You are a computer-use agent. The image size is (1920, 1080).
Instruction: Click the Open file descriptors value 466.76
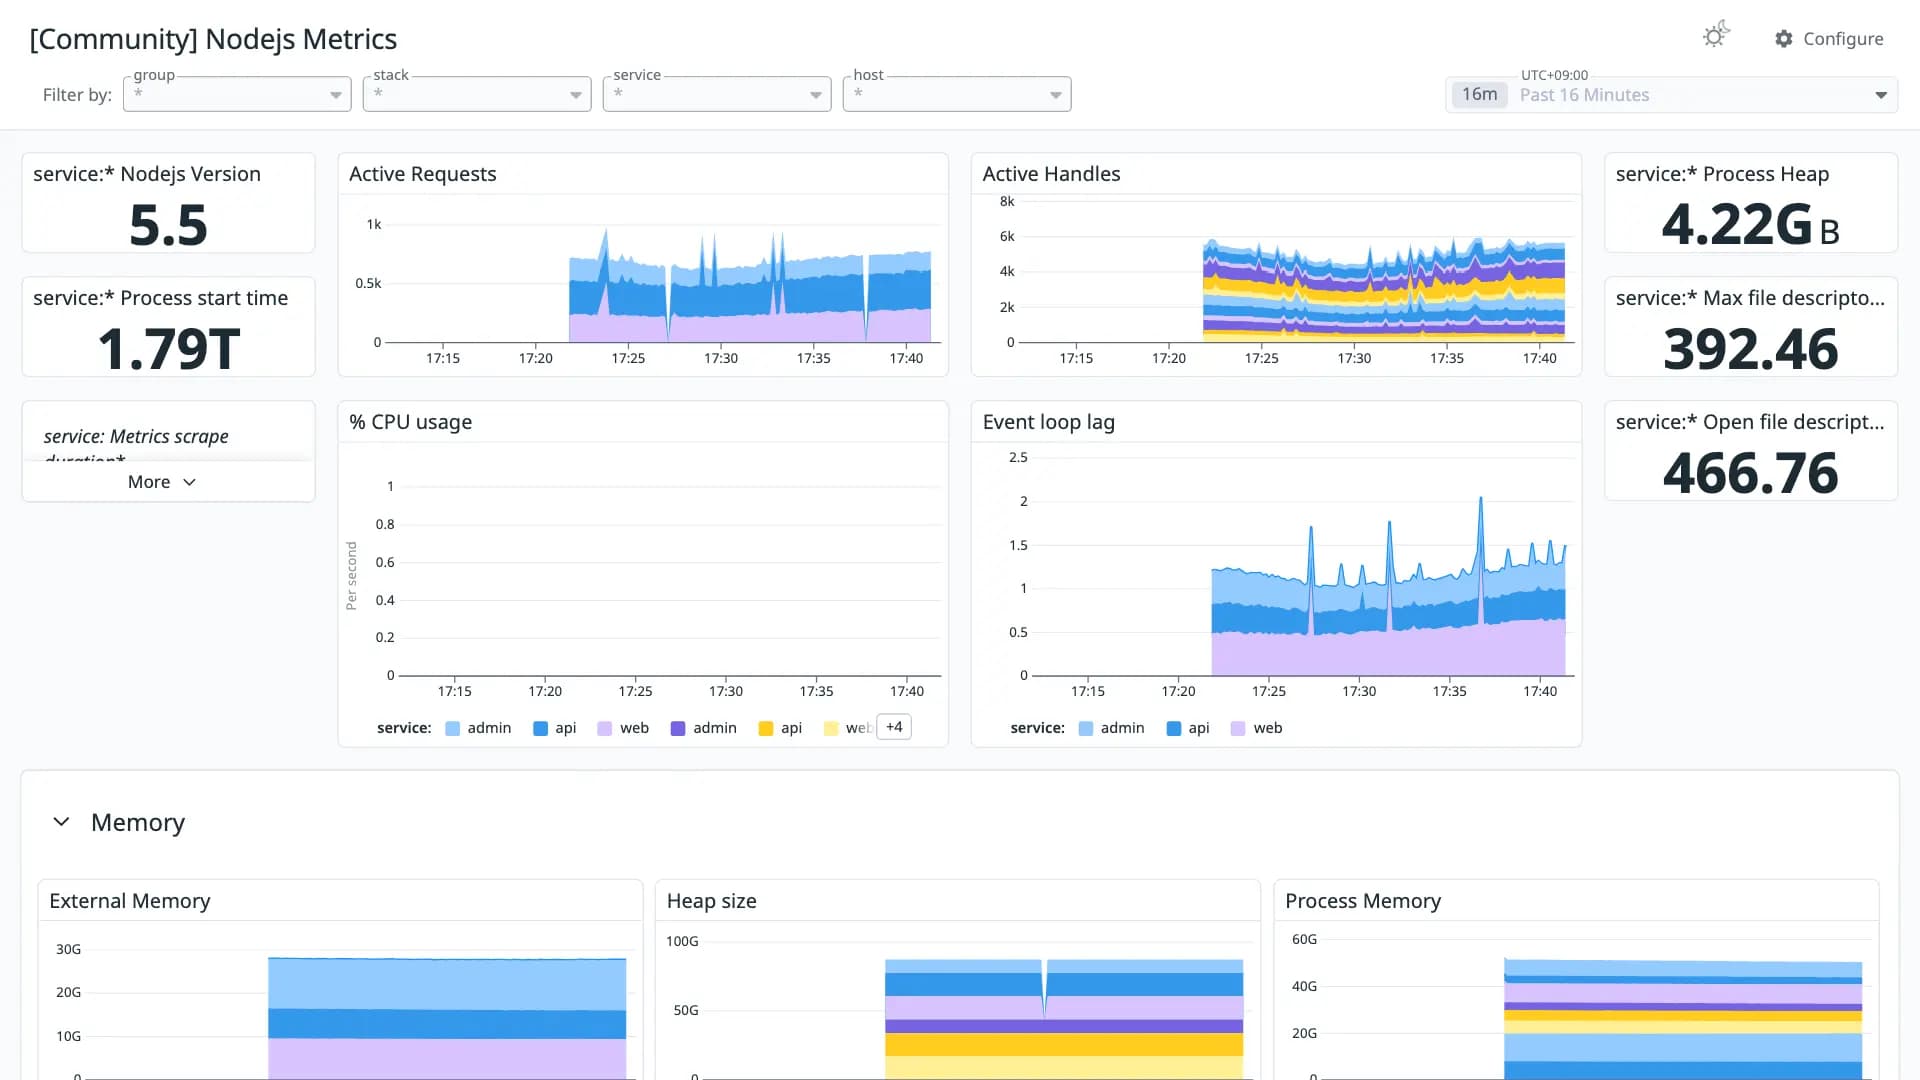pyautogui.click(x=1750, y=473)
